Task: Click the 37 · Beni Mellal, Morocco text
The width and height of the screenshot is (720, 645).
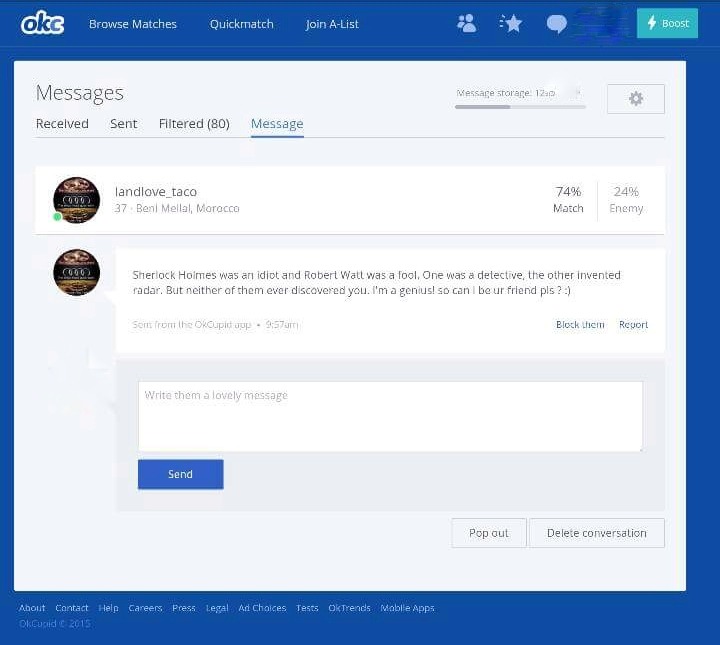Action: (177, 208)
